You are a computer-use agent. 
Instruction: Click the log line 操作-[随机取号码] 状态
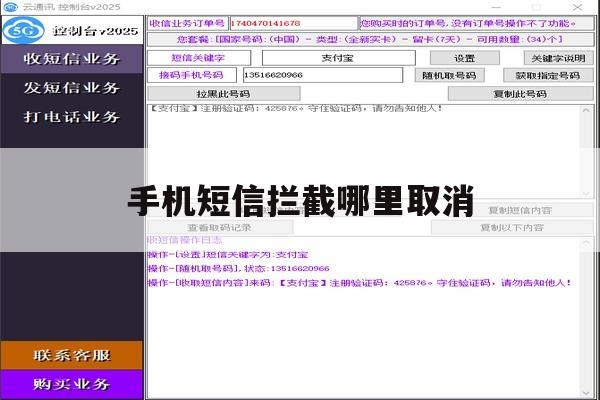pos(239,269)
